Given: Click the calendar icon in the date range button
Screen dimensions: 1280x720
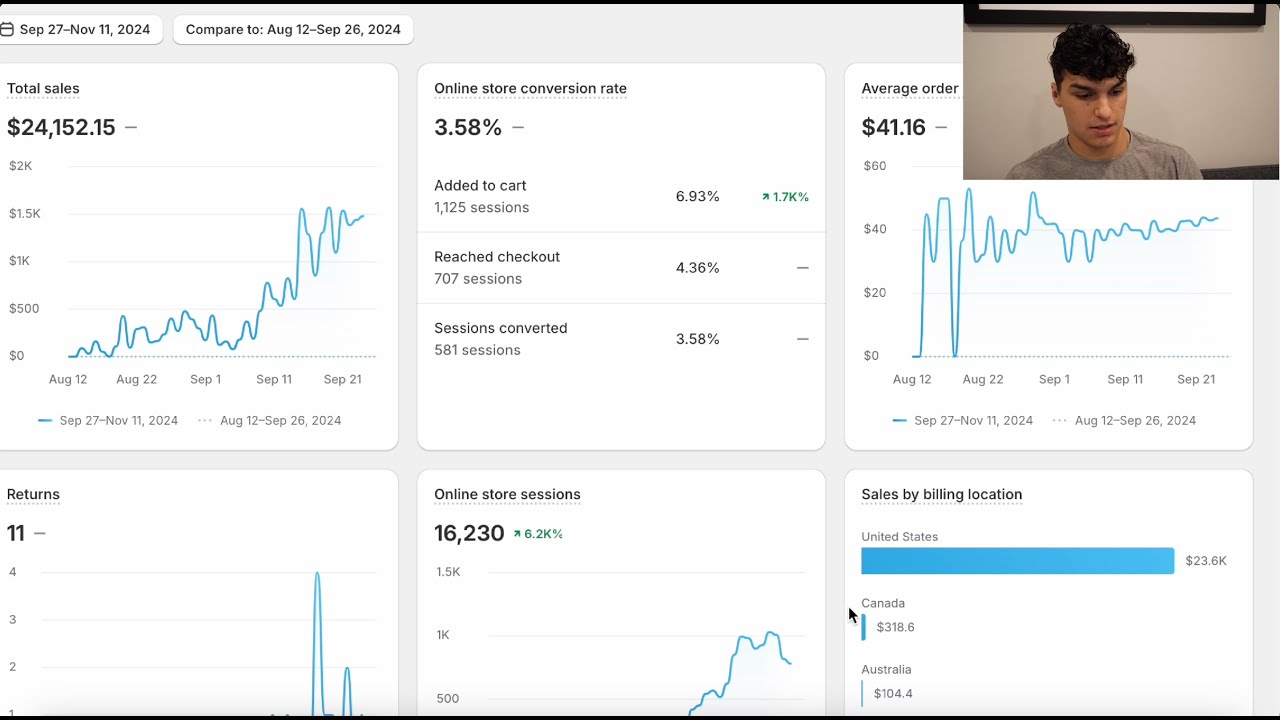Looking at the screenshot, I should (x=7, y=30).
